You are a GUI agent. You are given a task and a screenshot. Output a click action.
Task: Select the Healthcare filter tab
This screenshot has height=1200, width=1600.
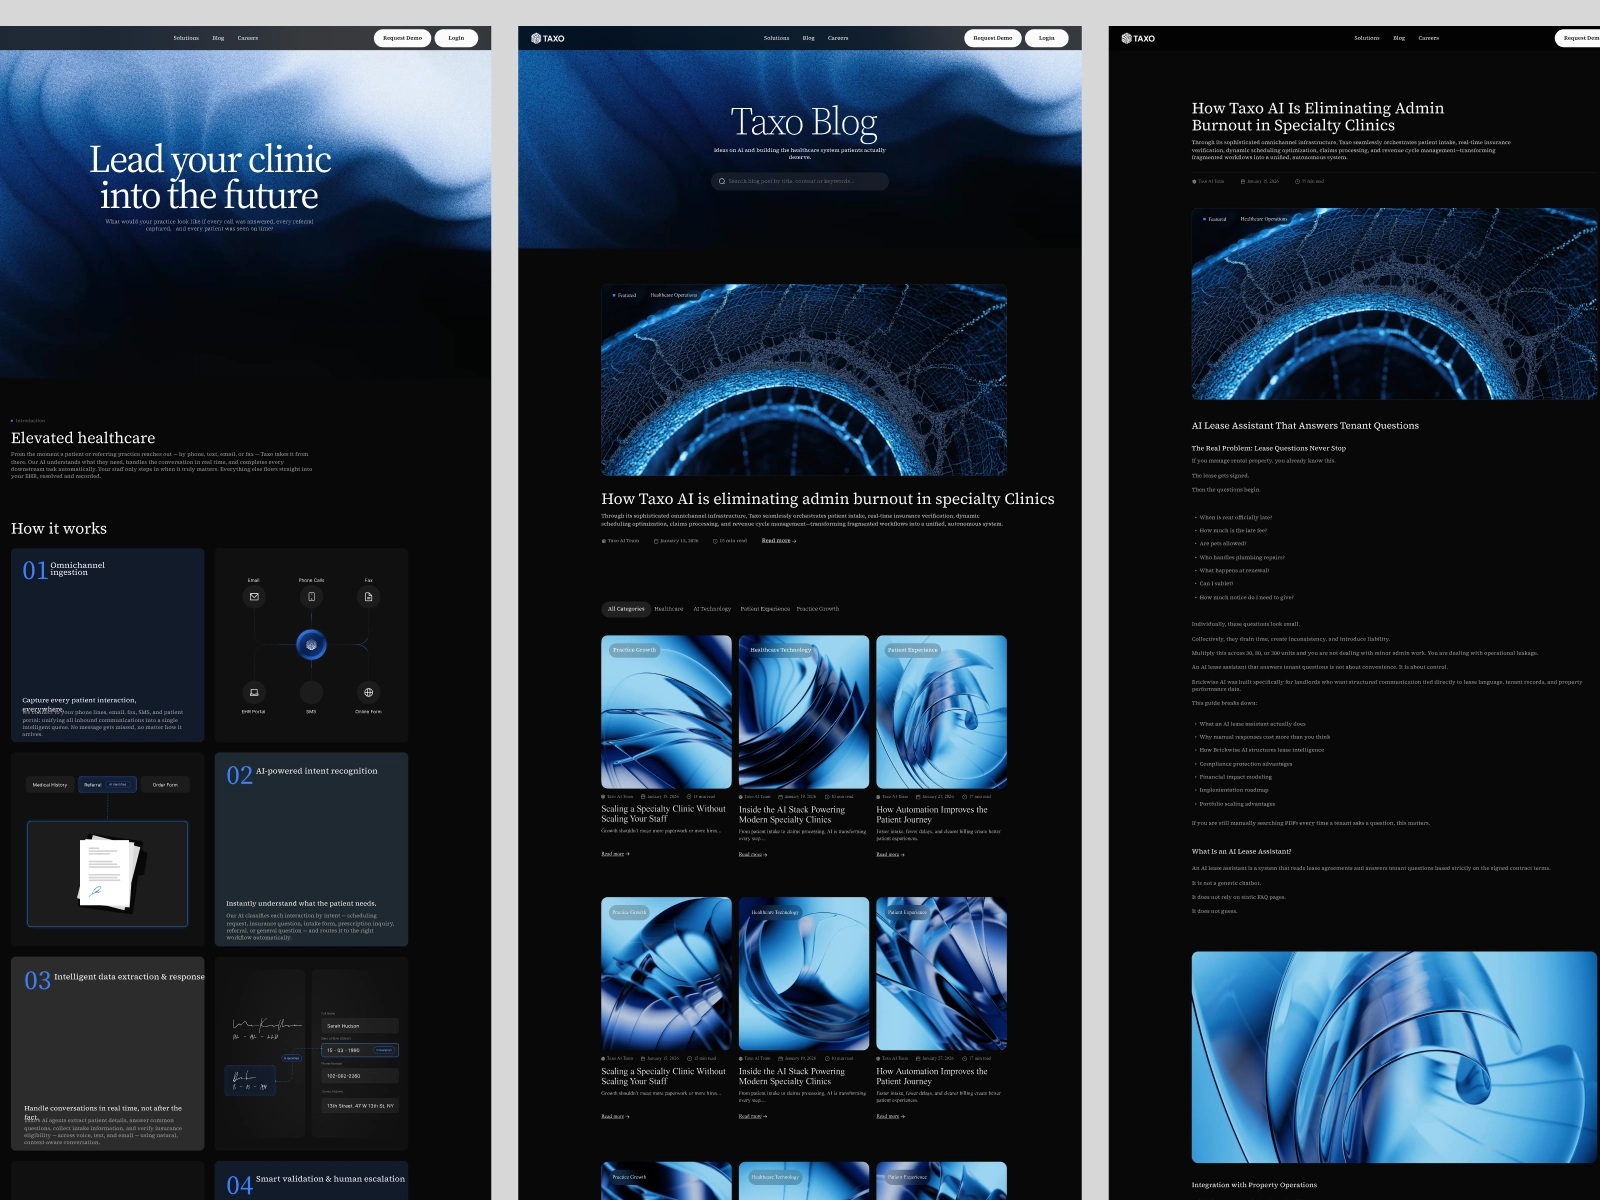click(669, 609)
